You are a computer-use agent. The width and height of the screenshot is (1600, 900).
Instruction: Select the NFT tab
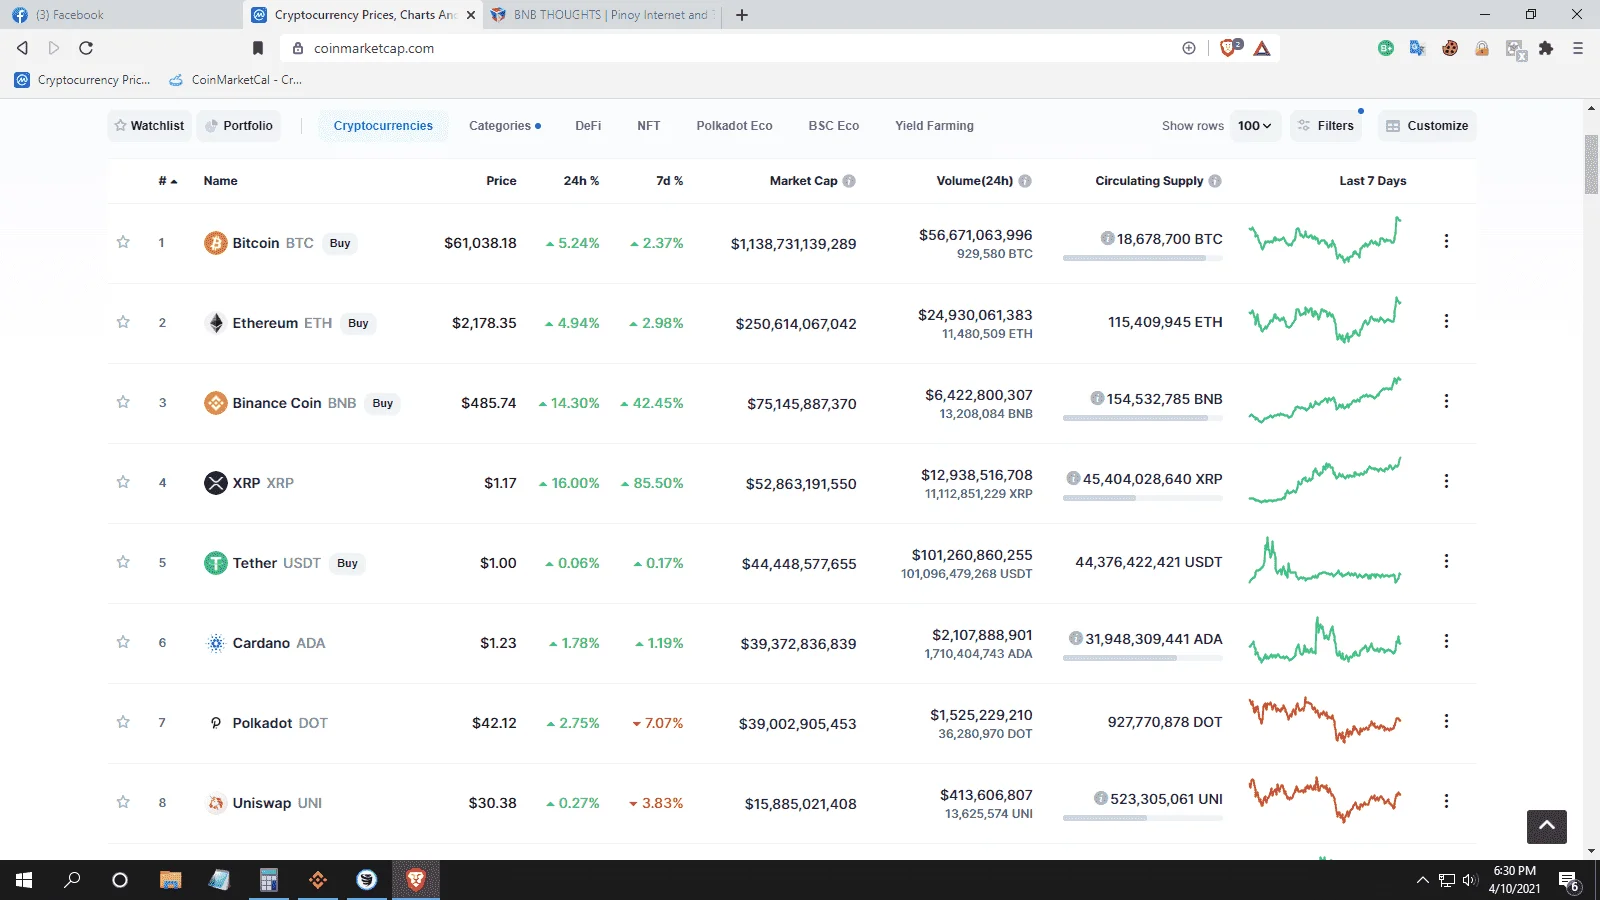649,126
